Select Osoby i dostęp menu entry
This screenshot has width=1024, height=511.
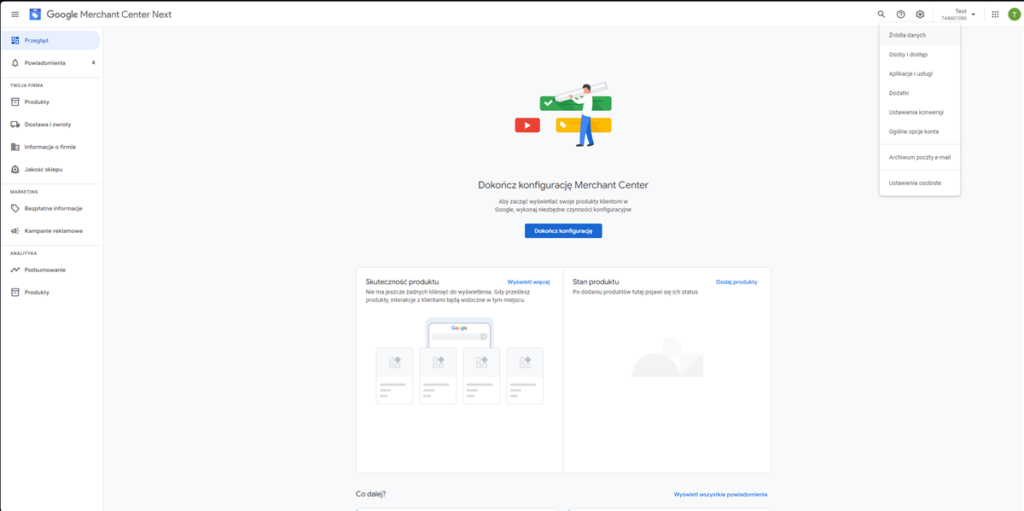920,55
